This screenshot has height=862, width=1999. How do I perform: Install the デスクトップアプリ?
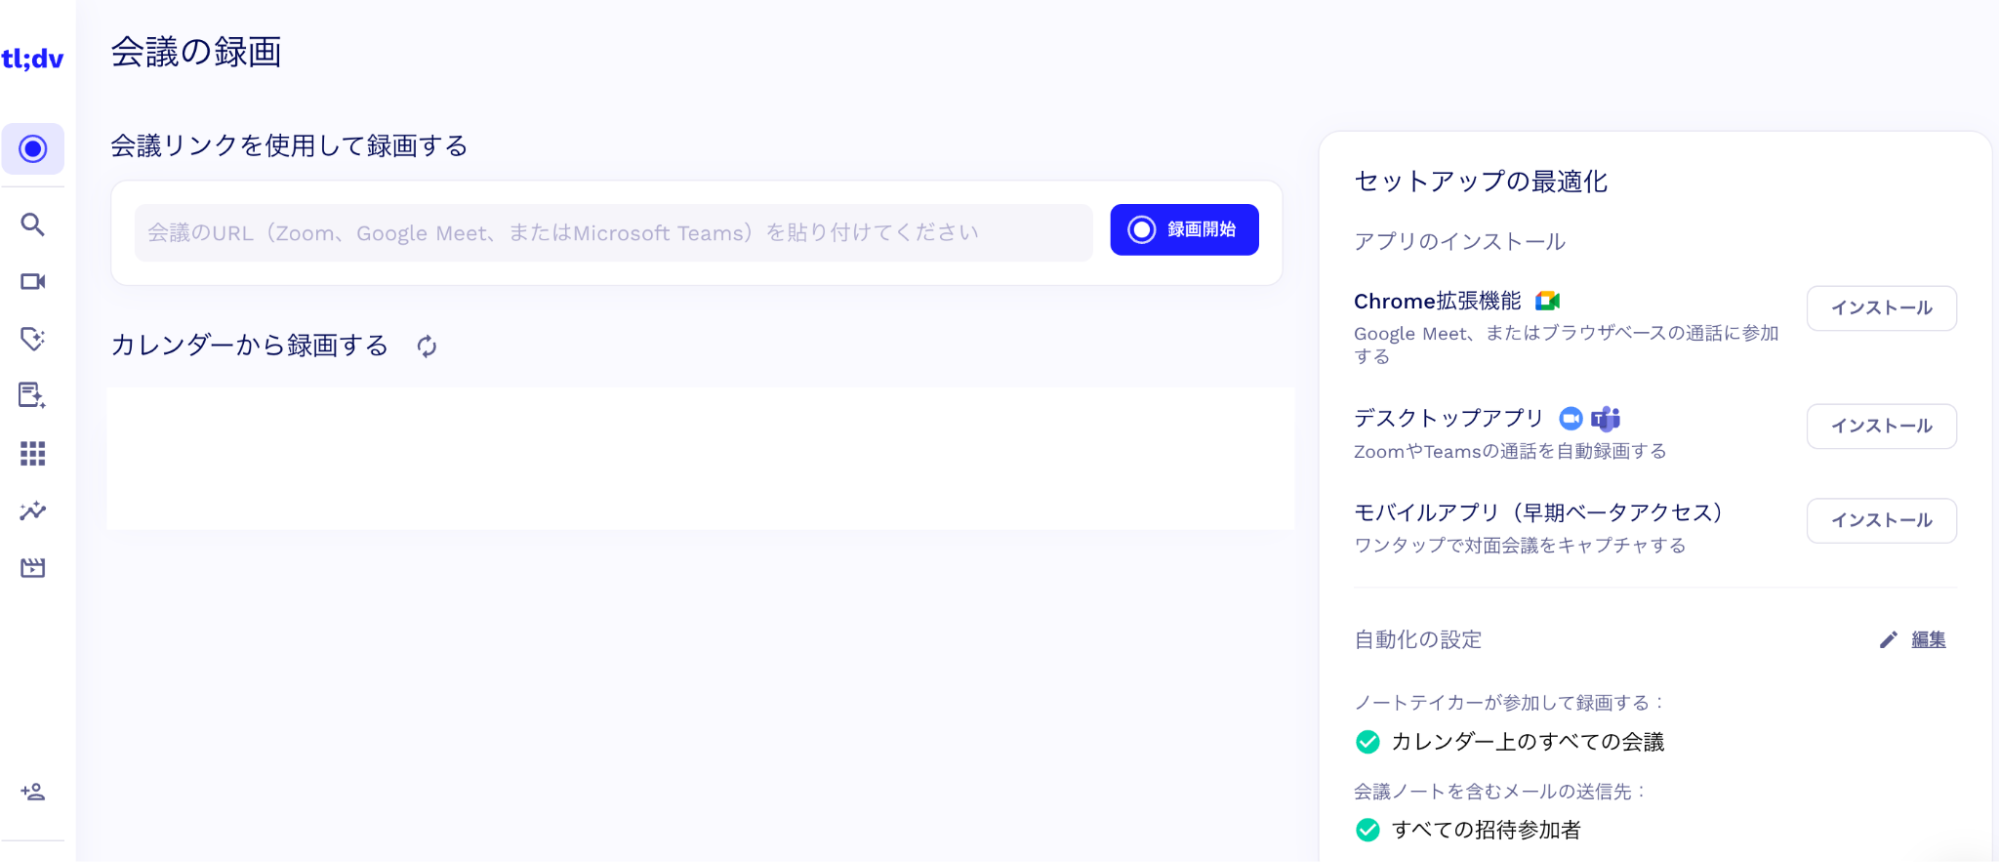click(1880, 426)
